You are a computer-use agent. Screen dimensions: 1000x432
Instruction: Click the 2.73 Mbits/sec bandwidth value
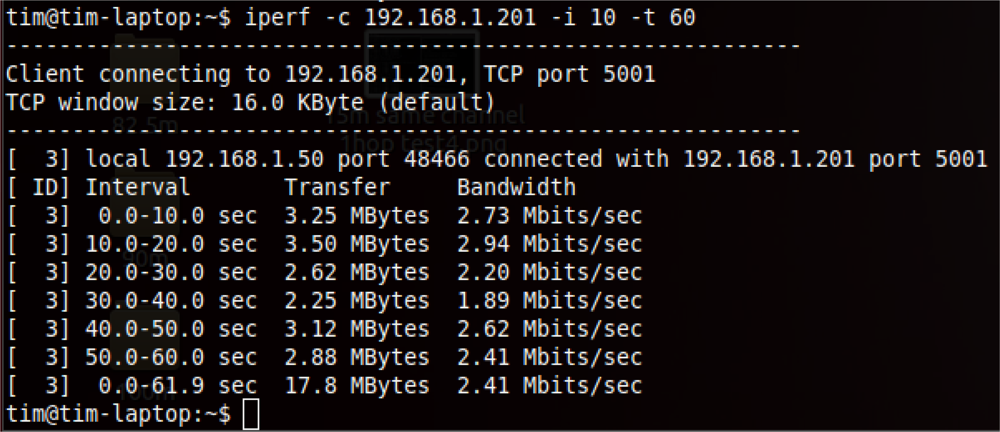click(x=549, y=215)
